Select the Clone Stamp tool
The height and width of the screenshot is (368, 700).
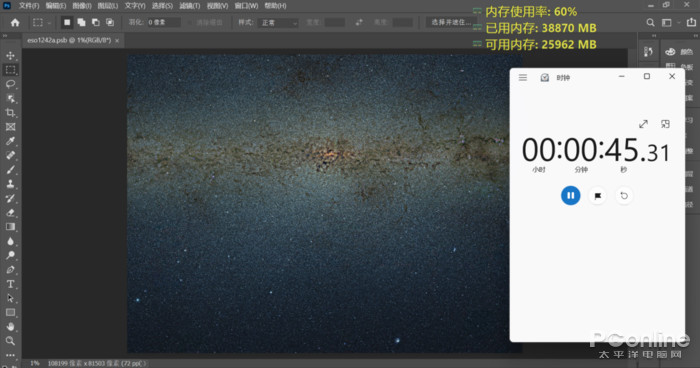pyautogui.click(x=10, y=184)
